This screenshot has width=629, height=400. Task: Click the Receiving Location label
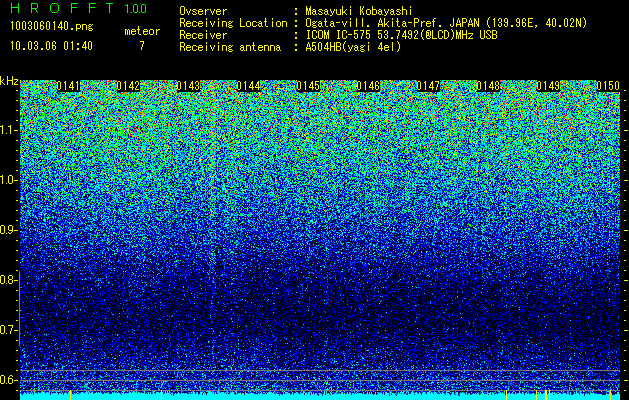[x=233, y=23]
